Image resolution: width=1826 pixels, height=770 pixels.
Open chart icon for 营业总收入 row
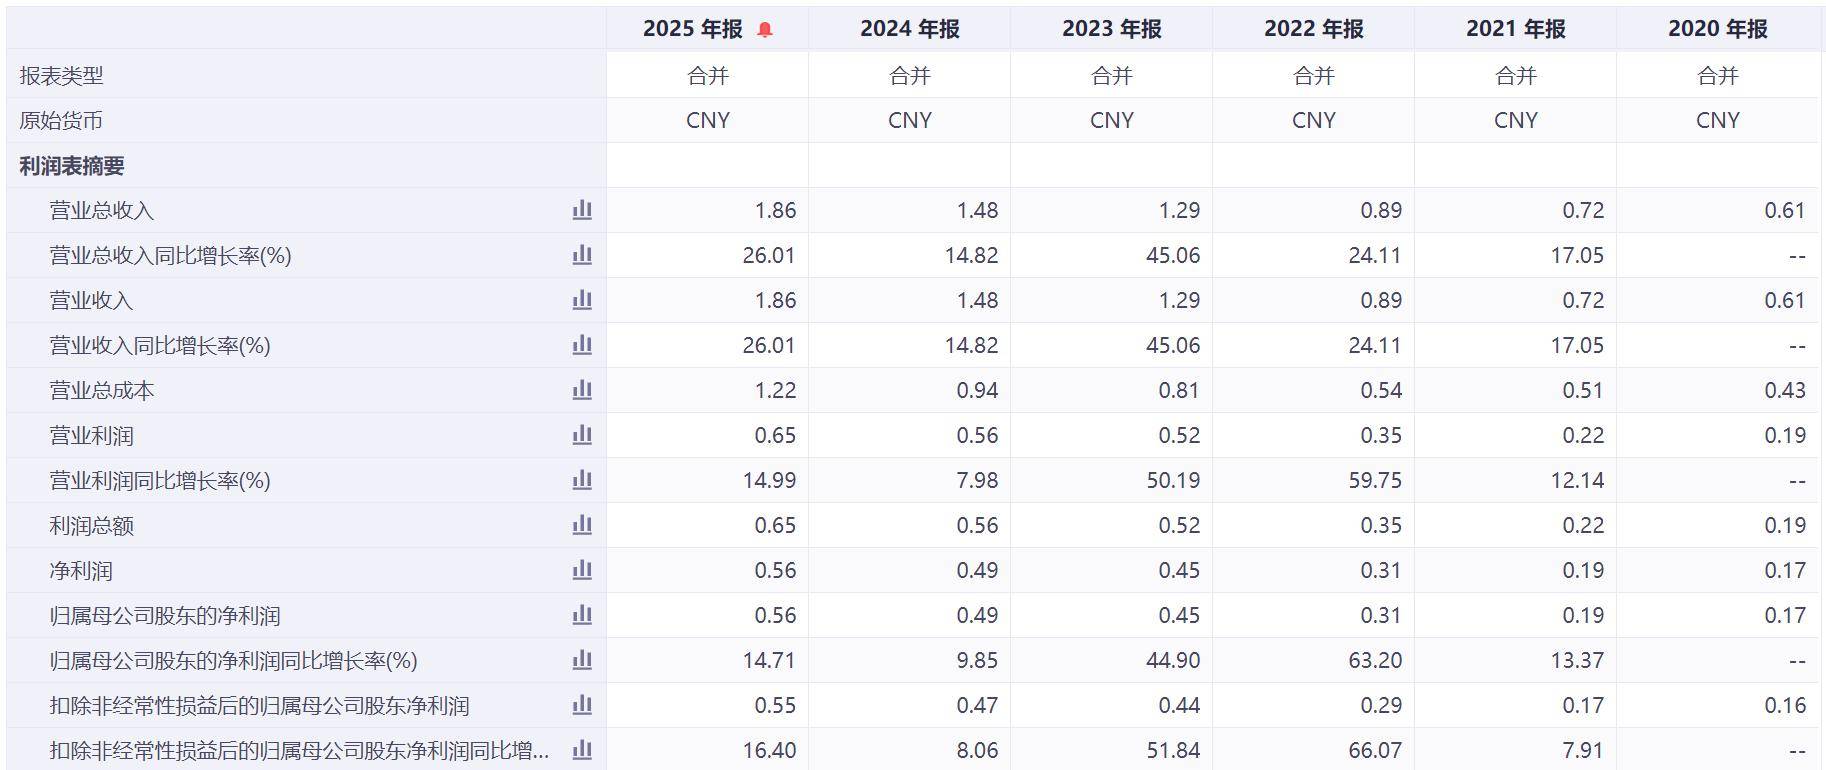(x=582, y=210)
